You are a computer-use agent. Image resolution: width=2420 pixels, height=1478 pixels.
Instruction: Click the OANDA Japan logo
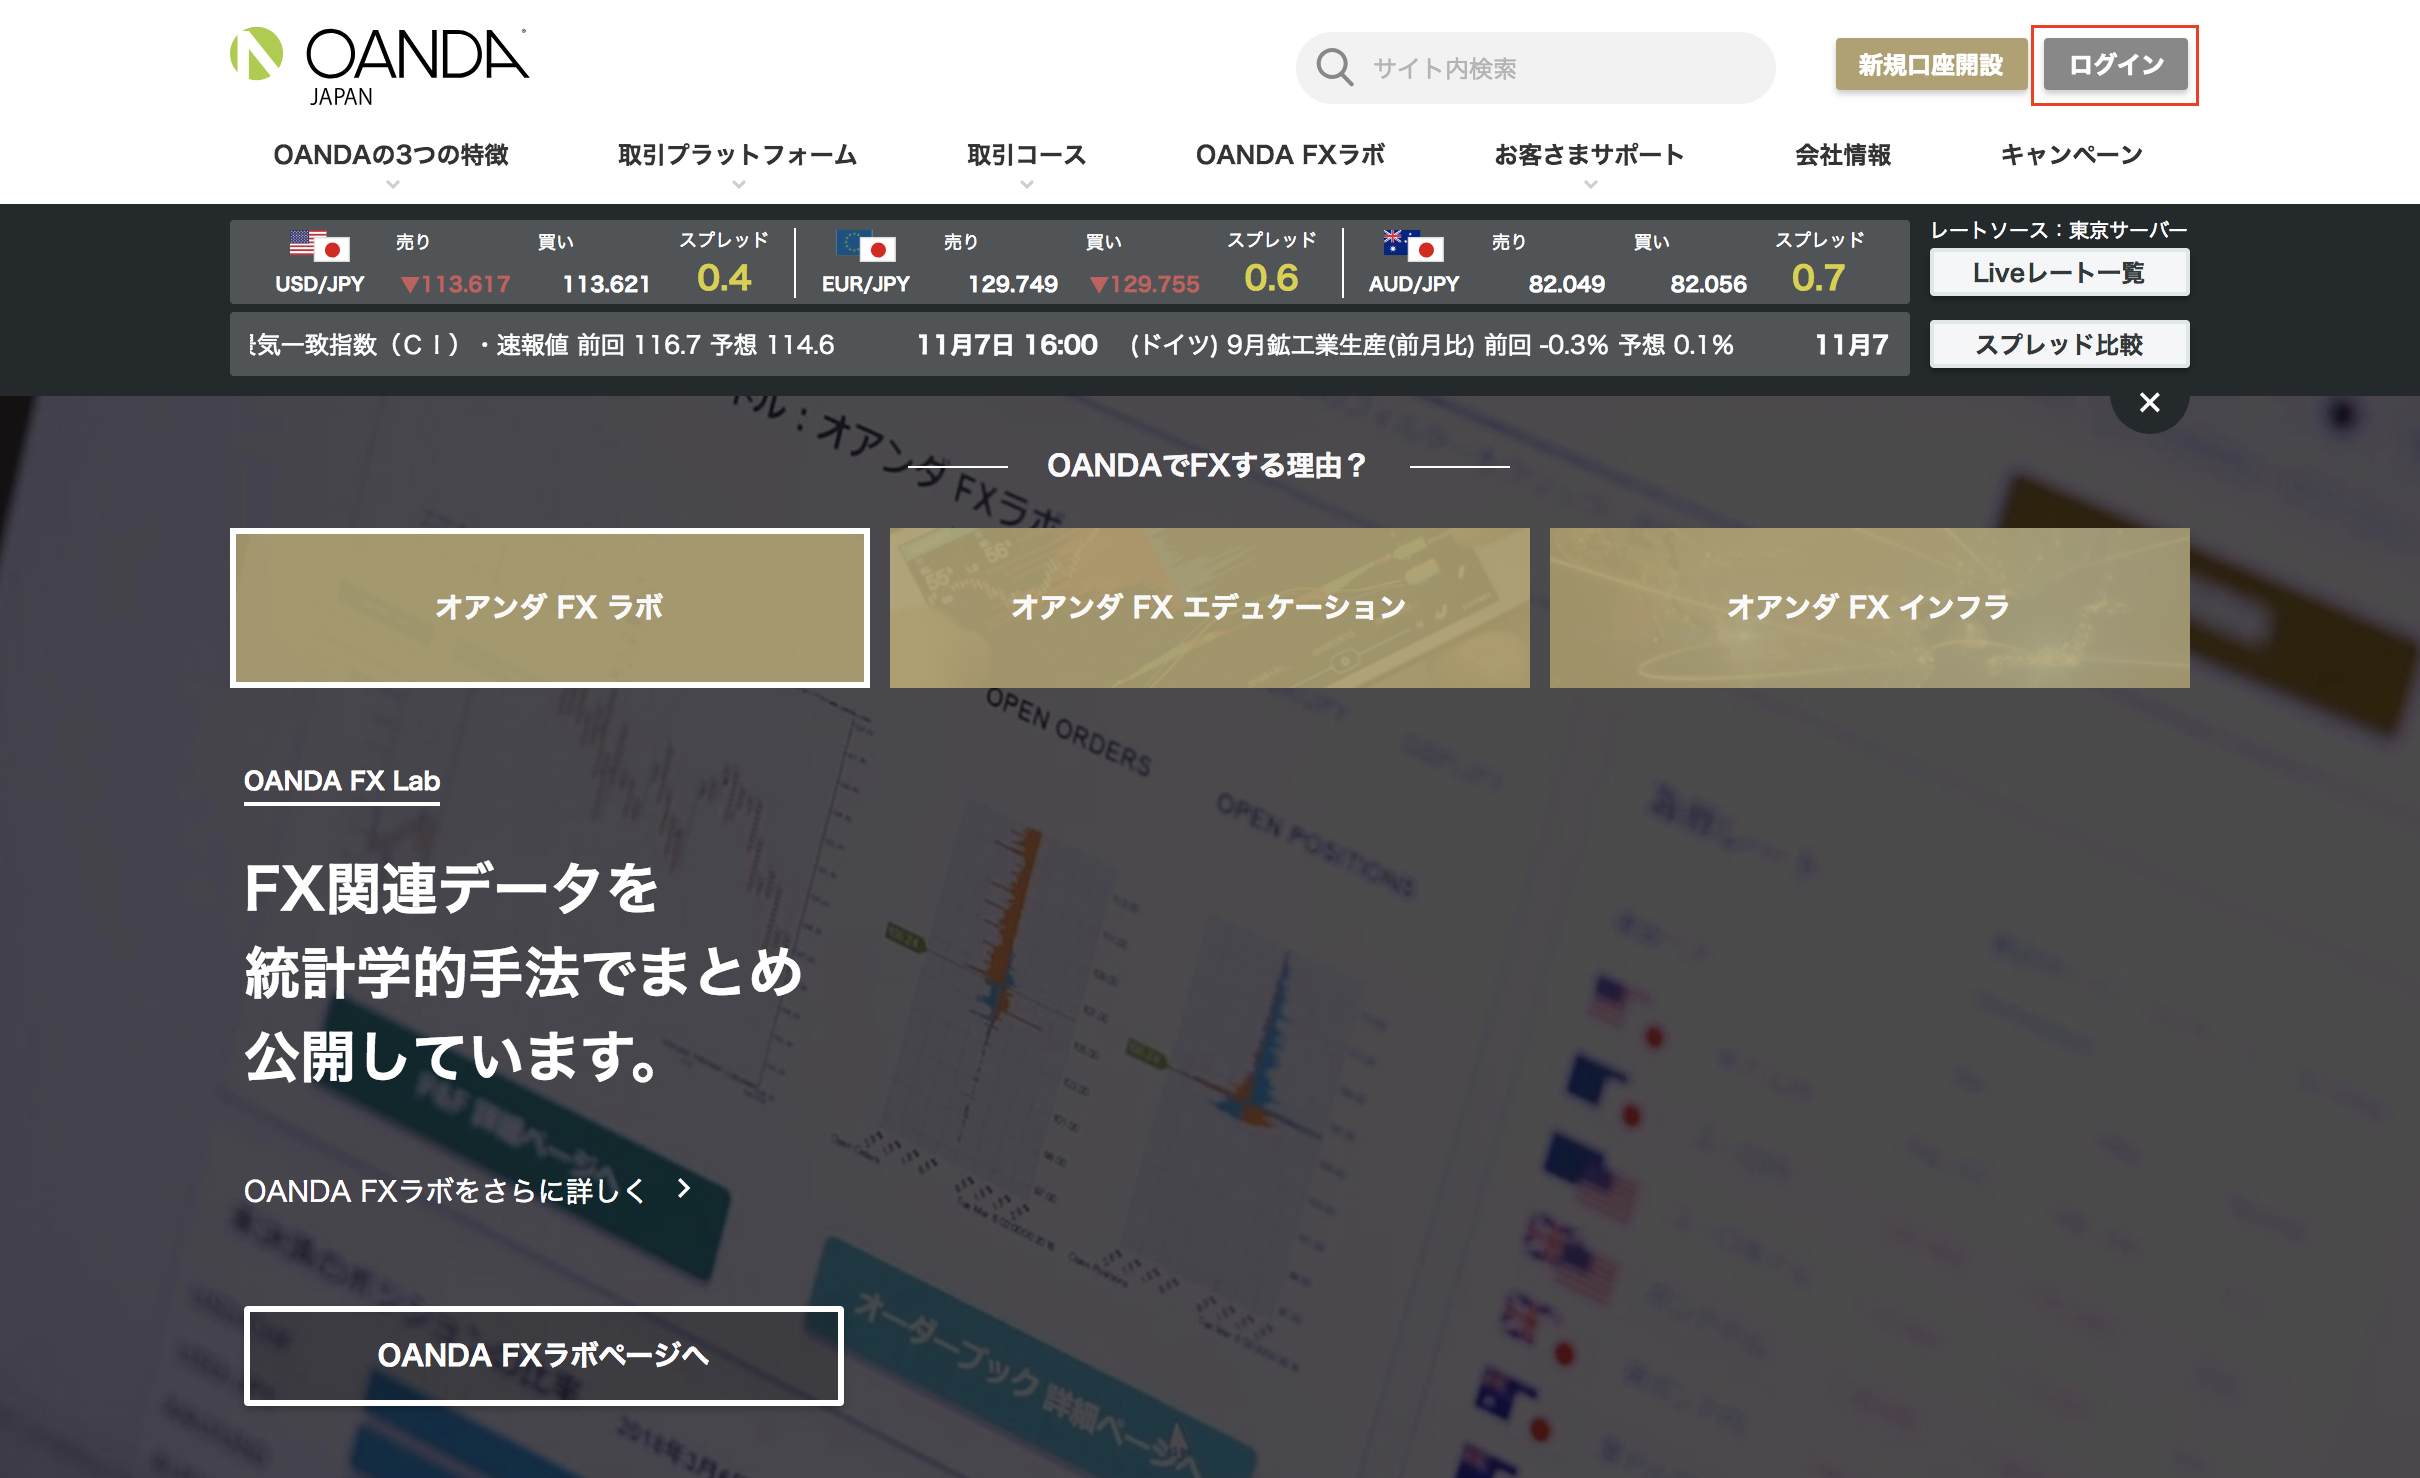coord(379,66)
